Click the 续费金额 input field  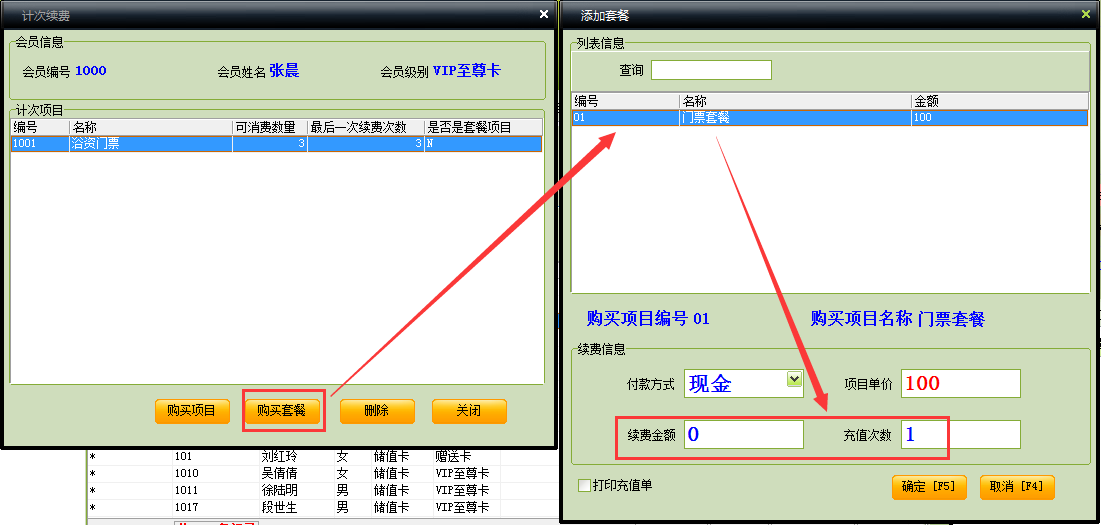[x=744, y=434]
